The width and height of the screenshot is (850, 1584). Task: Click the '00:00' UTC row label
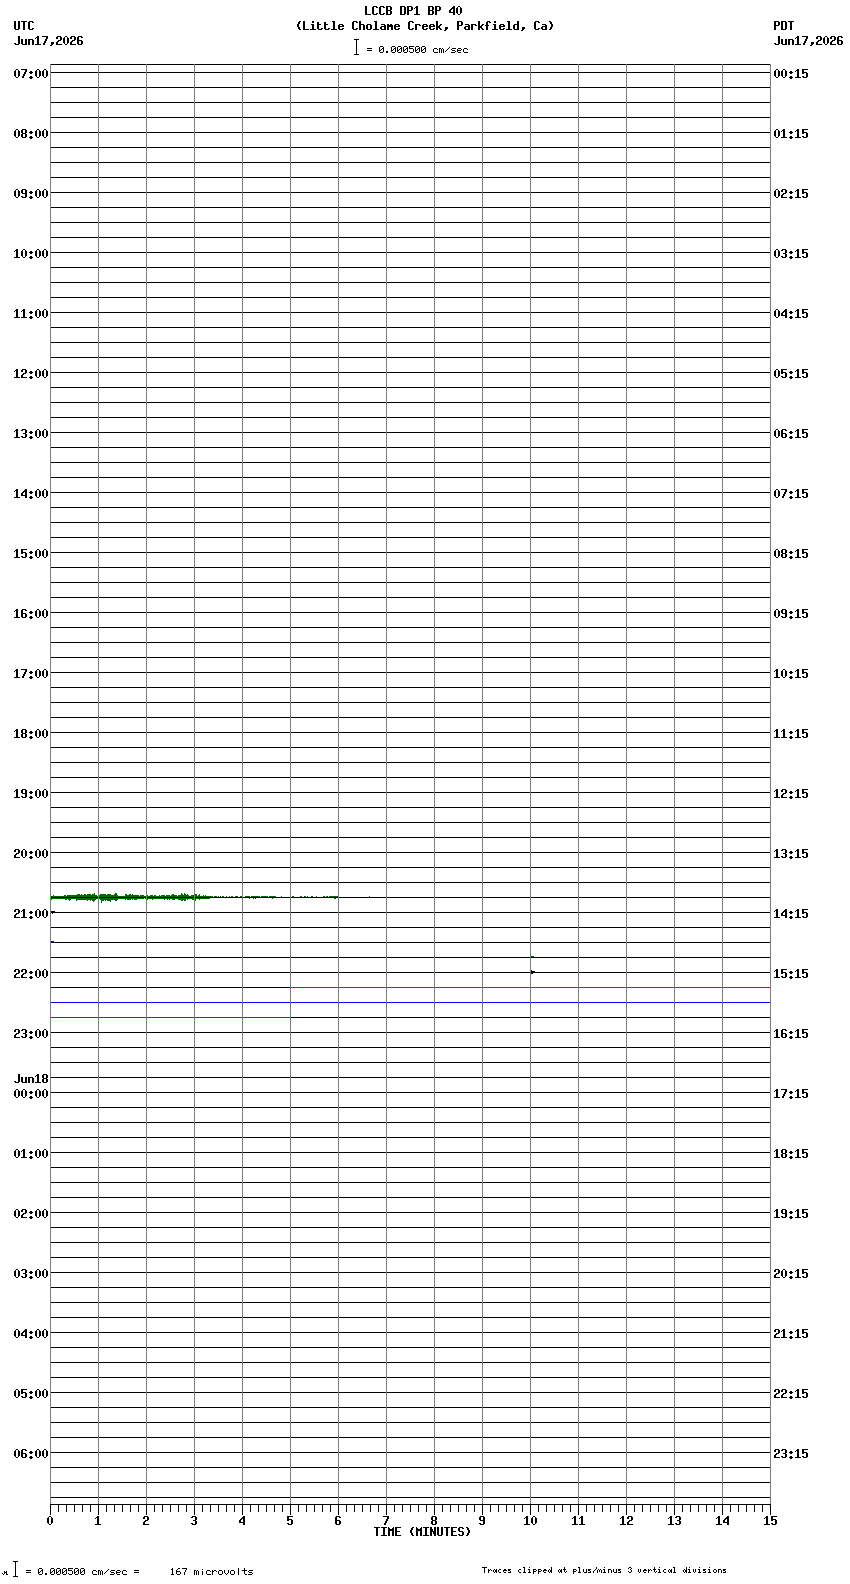click(31, 1094)
